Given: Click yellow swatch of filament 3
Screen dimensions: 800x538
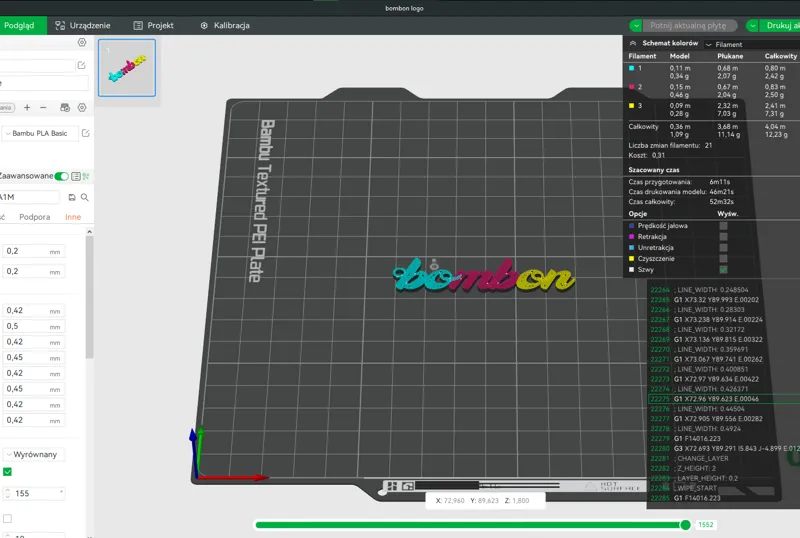Looking at the screenshot, I should pyautogui.click(x=632, y=106).
